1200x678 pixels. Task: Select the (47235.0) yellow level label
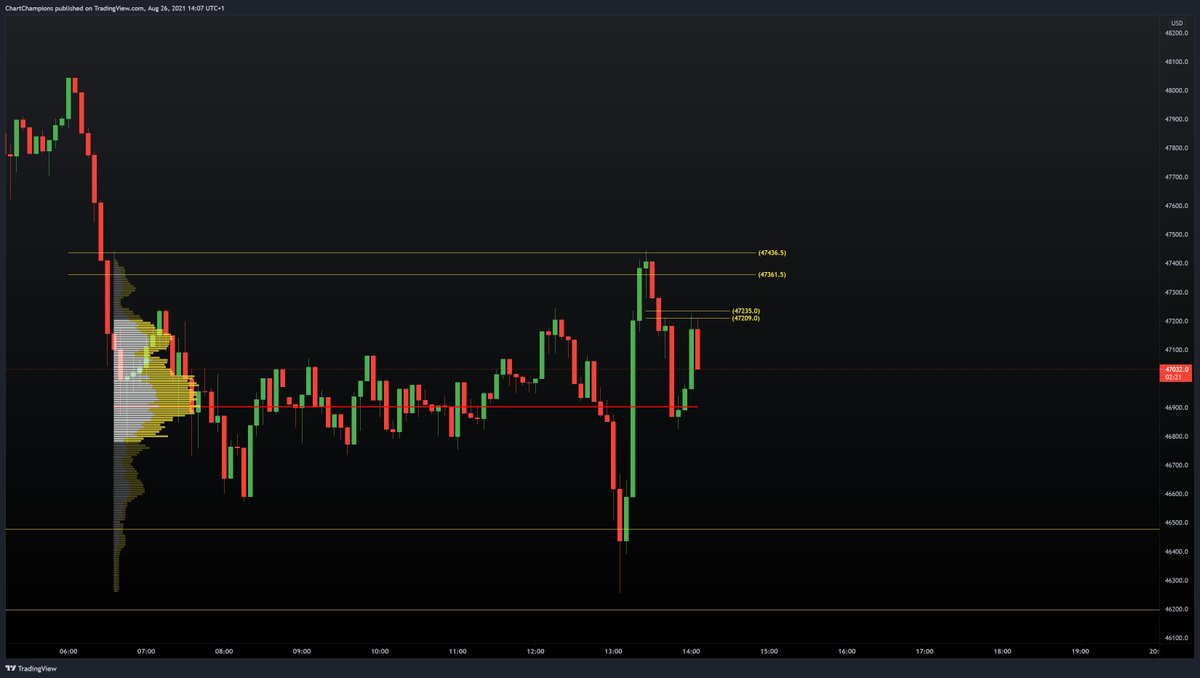[x=746, y=311]
